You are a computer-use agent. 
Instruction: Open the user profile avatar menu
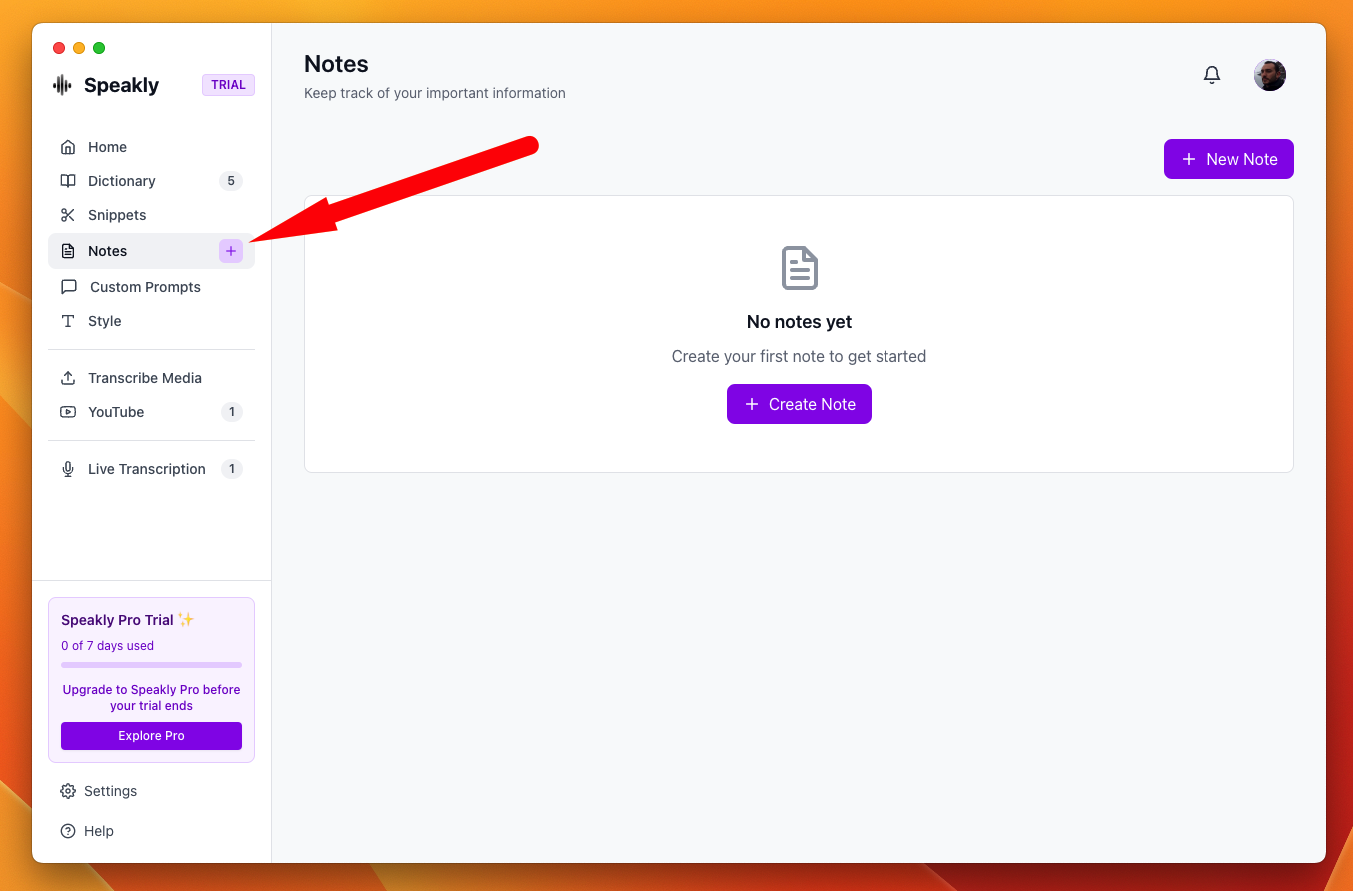click(1269, 74)
